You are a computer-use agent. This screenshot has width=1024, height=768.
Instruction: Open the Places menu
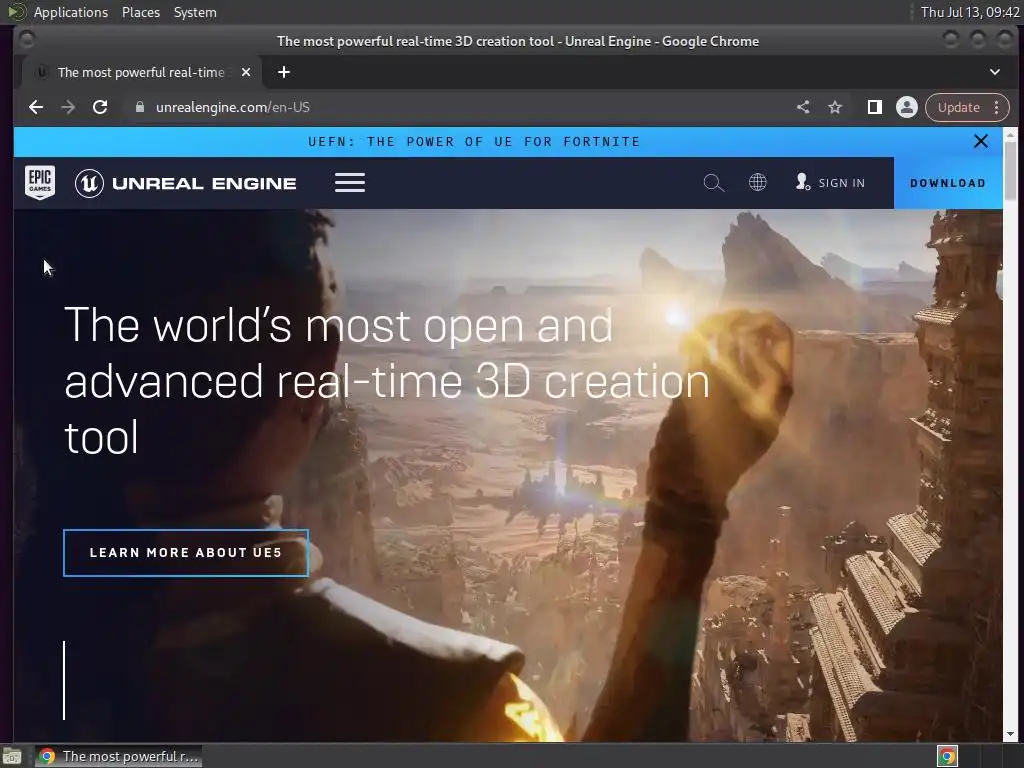click(x=141, y=12)
